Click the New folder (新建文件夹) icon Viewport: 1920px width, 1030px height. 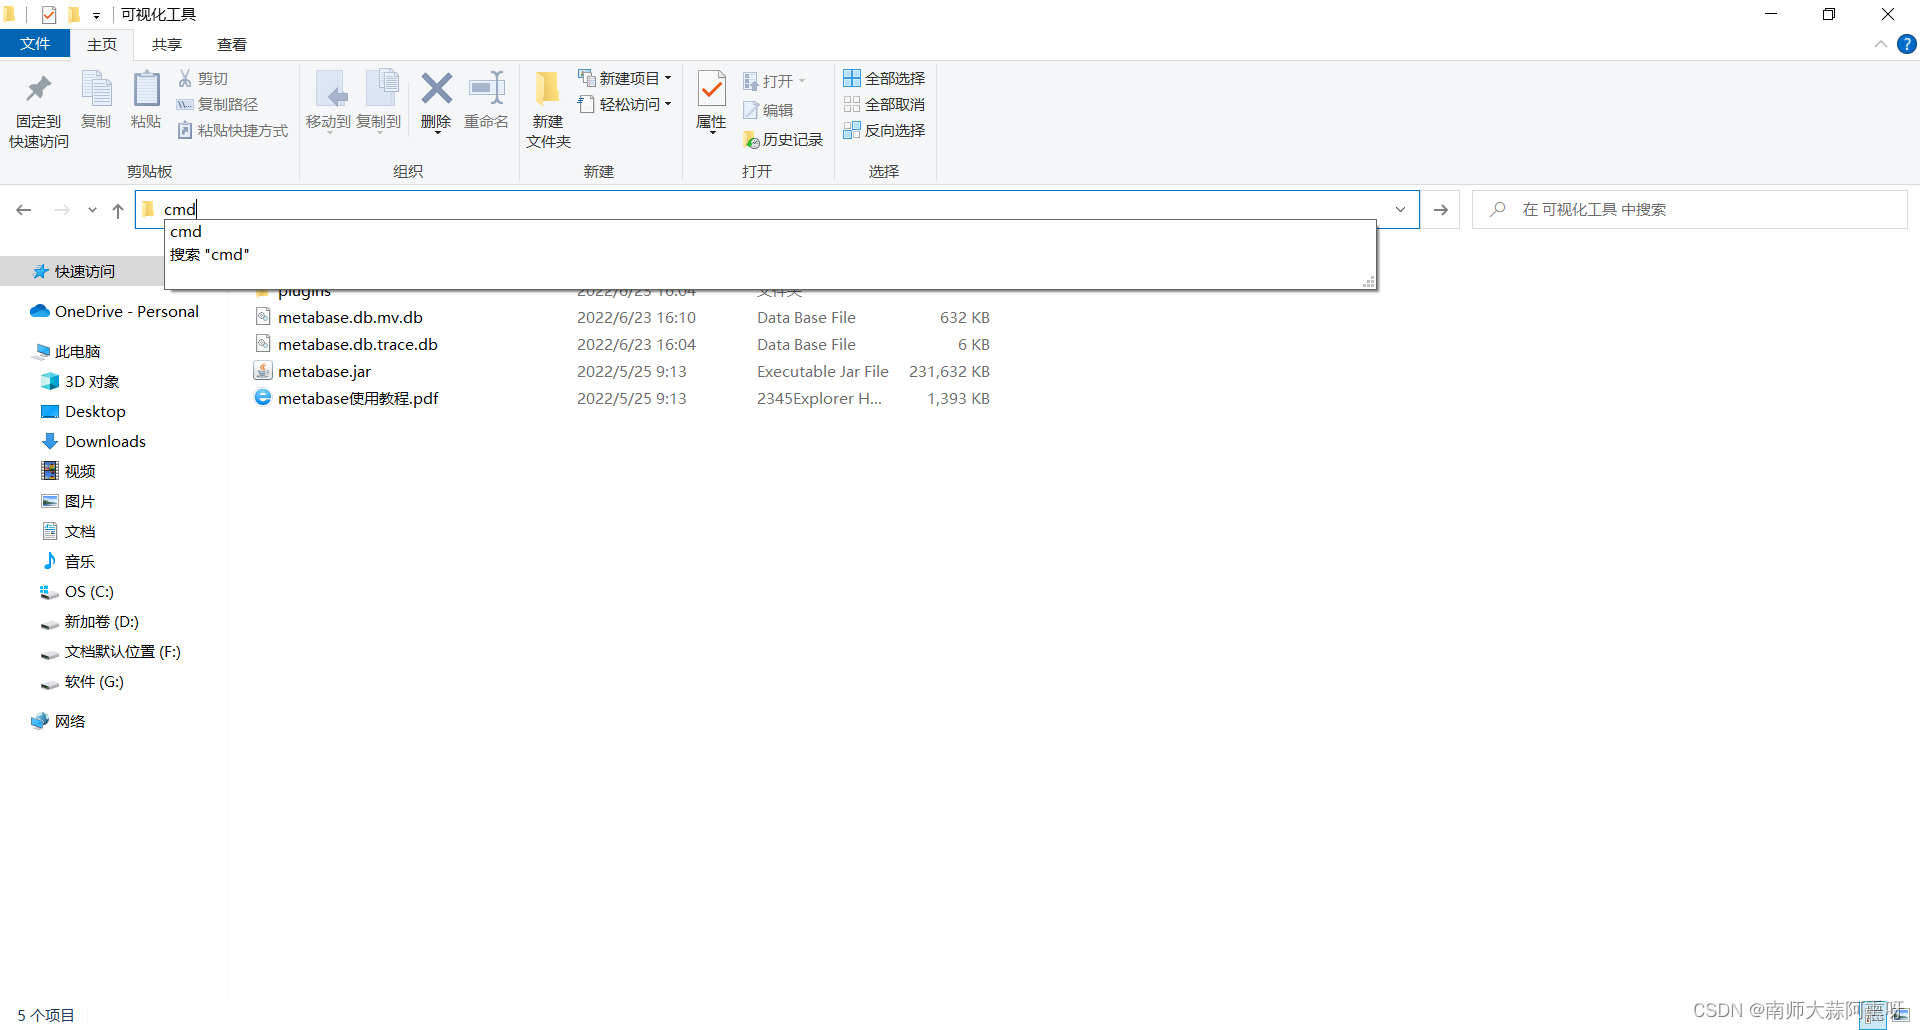(x=547, y=89)
